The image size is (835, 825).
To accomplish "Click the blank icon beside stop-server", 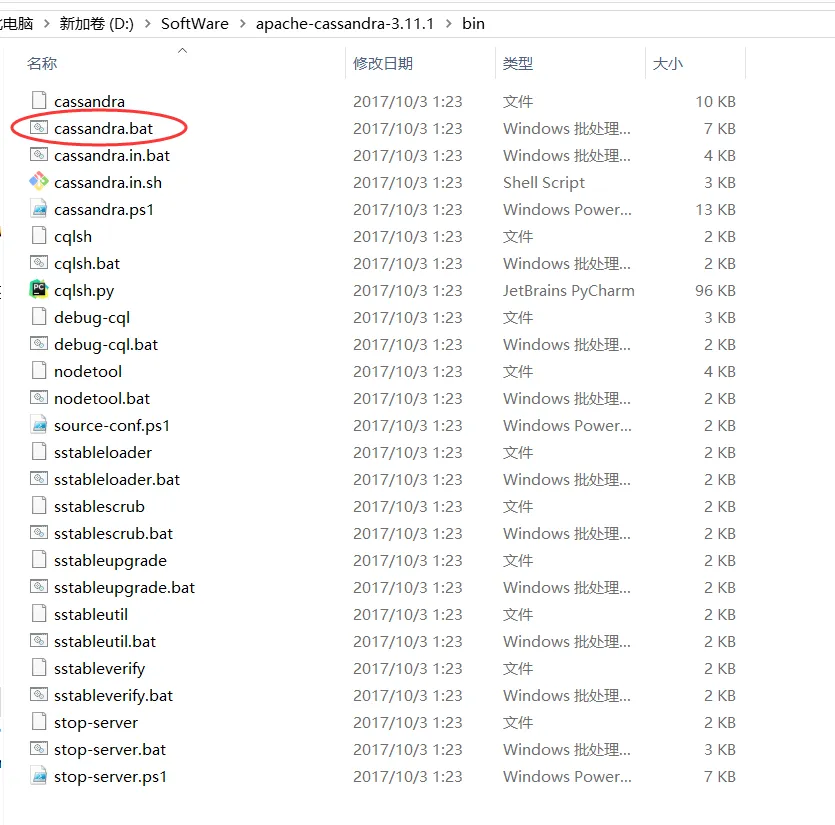I will pyautogui.click(x=39, y=721).
